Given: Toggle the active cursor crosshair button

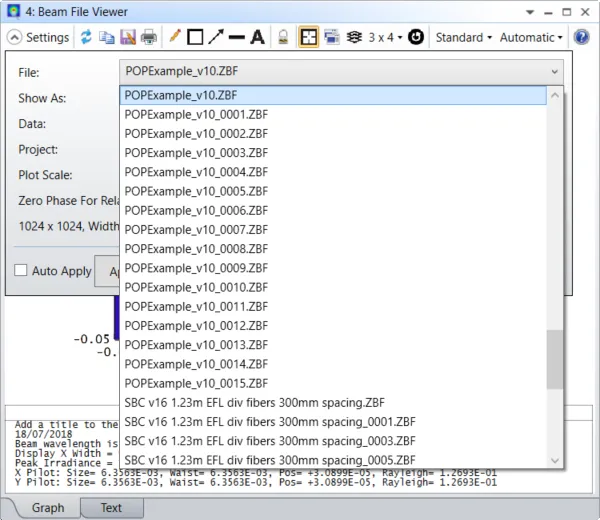Looking at the screenshot, I should [308, 37].
